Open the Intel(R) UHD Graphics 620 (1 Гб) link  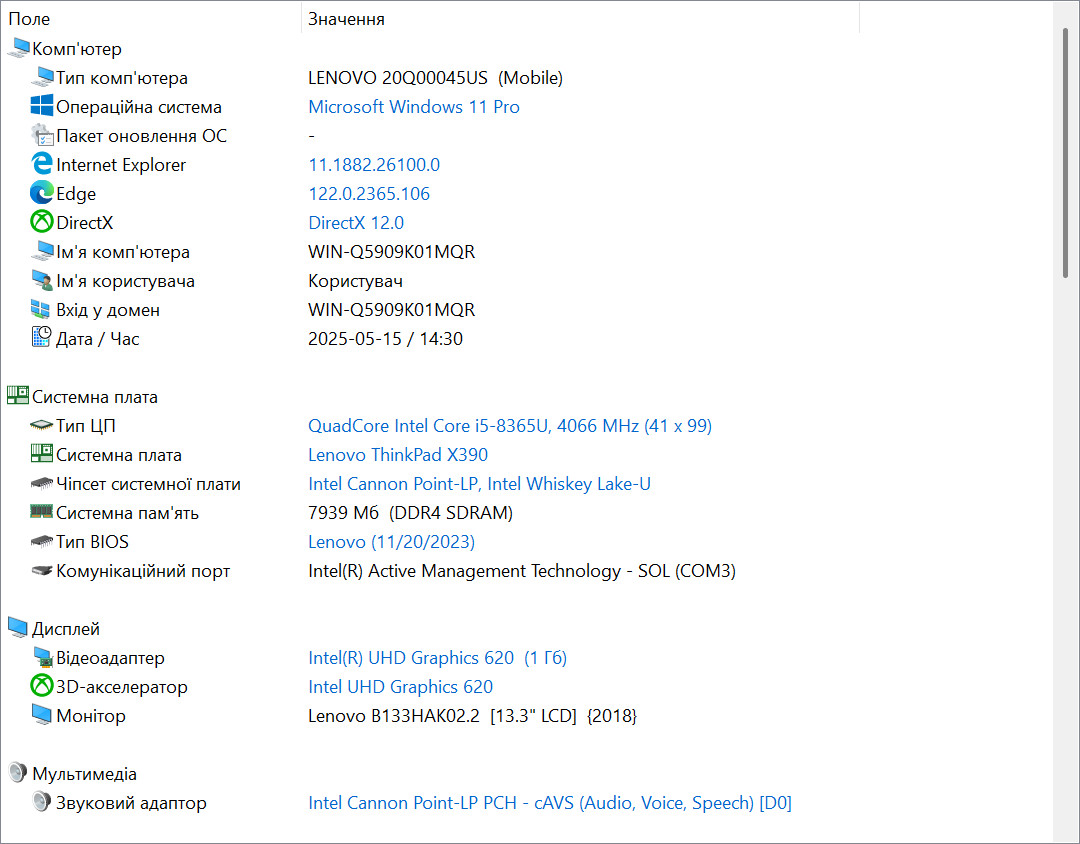point(437,658)
